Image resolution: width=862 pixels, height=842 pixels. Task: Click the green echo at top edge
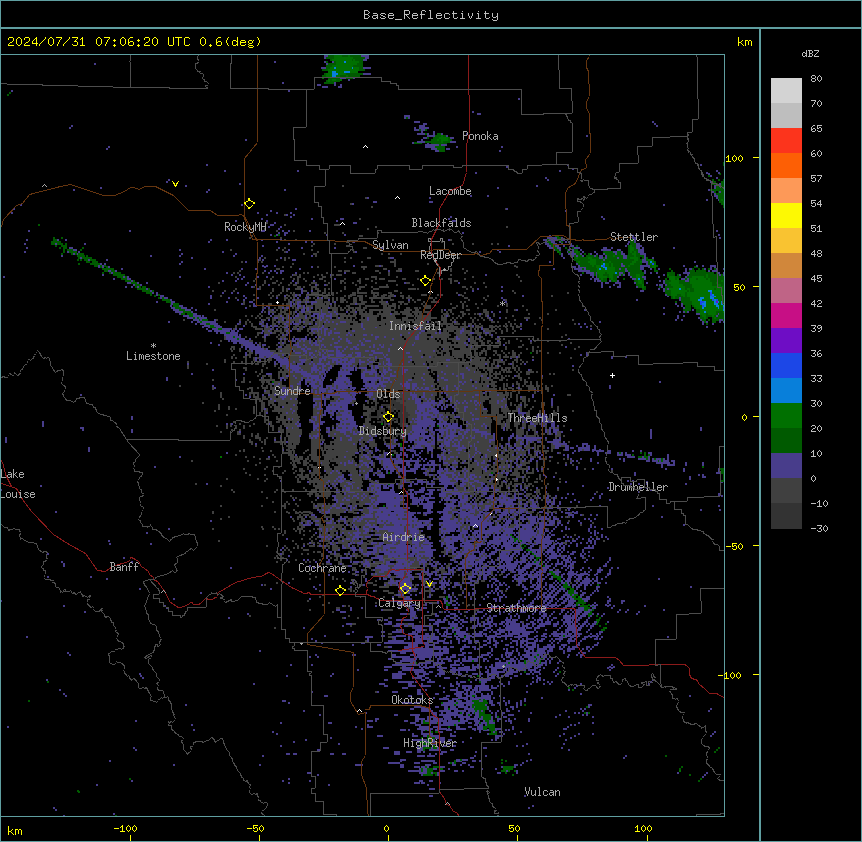pyautogui.click(x=345, y=69)
